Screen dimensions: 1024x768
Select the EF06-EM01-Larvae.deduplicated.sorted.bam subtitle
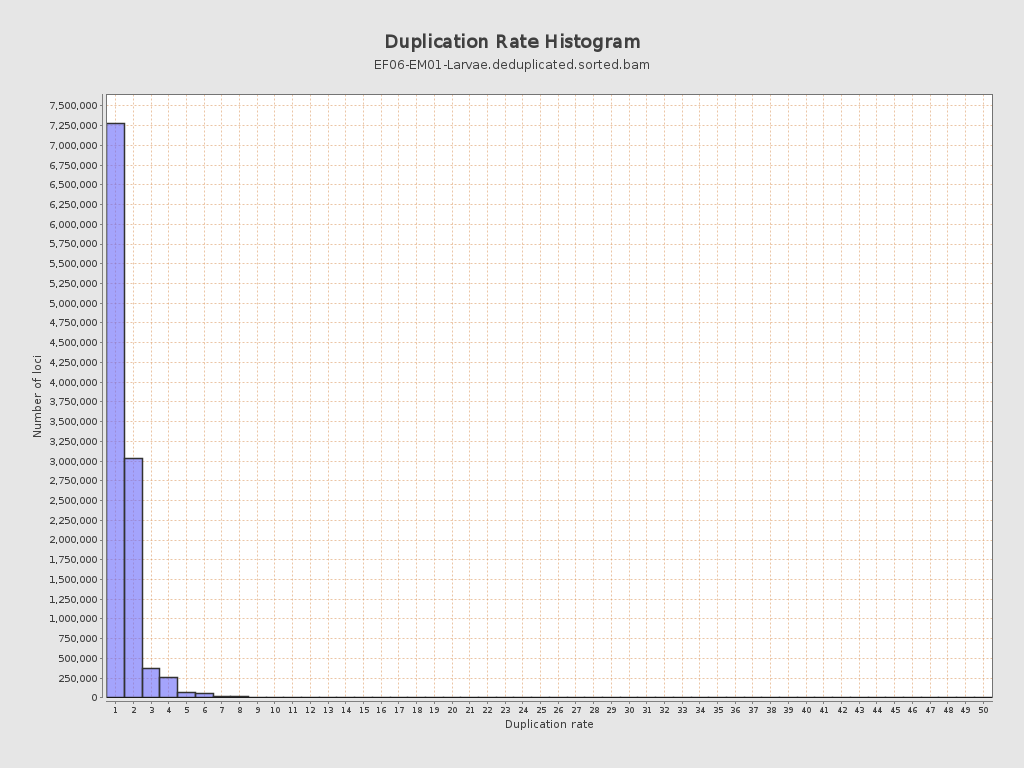click(511, 65)
